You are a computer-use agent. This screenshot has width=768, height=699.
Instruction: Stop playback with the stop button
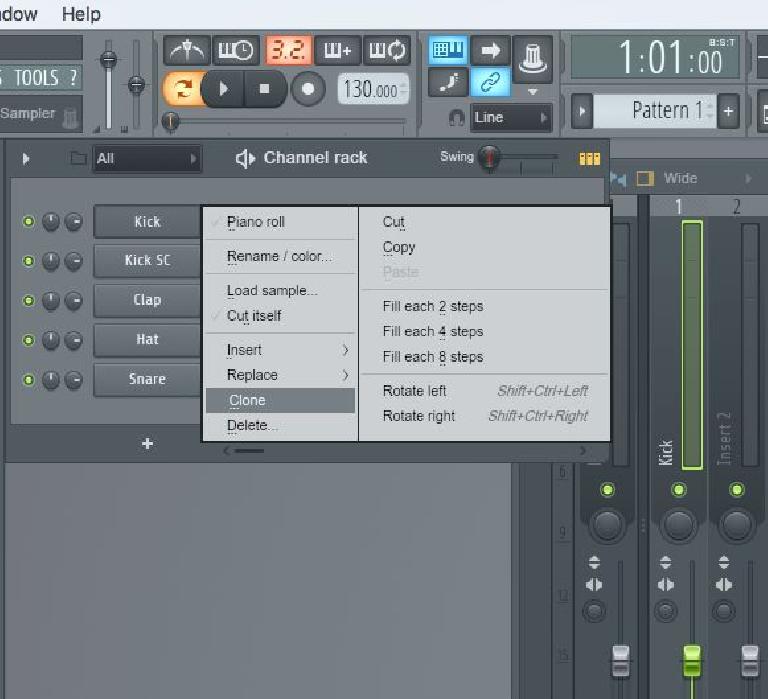tap(264, 89)
